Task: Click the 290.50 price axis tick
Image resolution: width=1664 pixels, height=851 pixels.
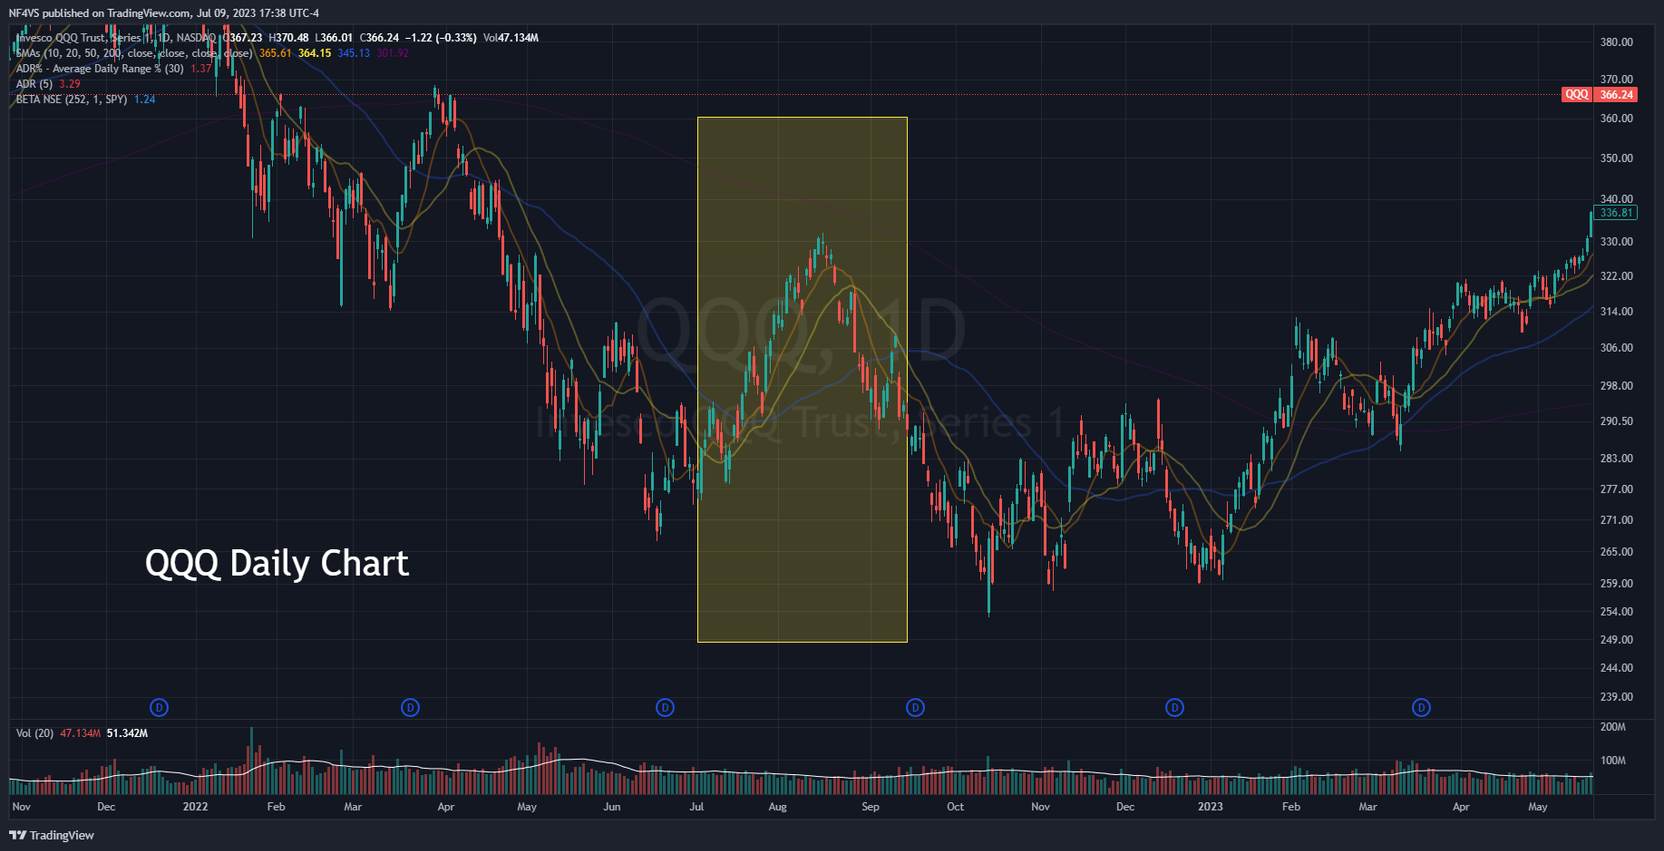Action: click(1616, 421)
